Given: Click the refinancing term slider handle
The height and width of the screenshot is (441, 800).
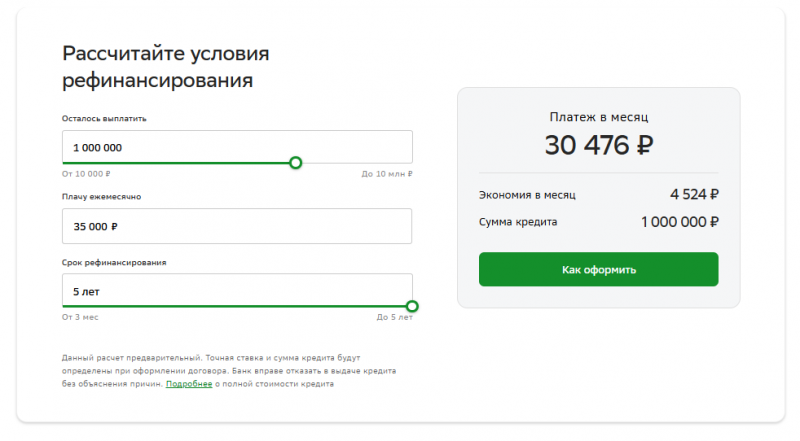Looking at the screenshot, I should pyautogui.click(x=412, y=306).
